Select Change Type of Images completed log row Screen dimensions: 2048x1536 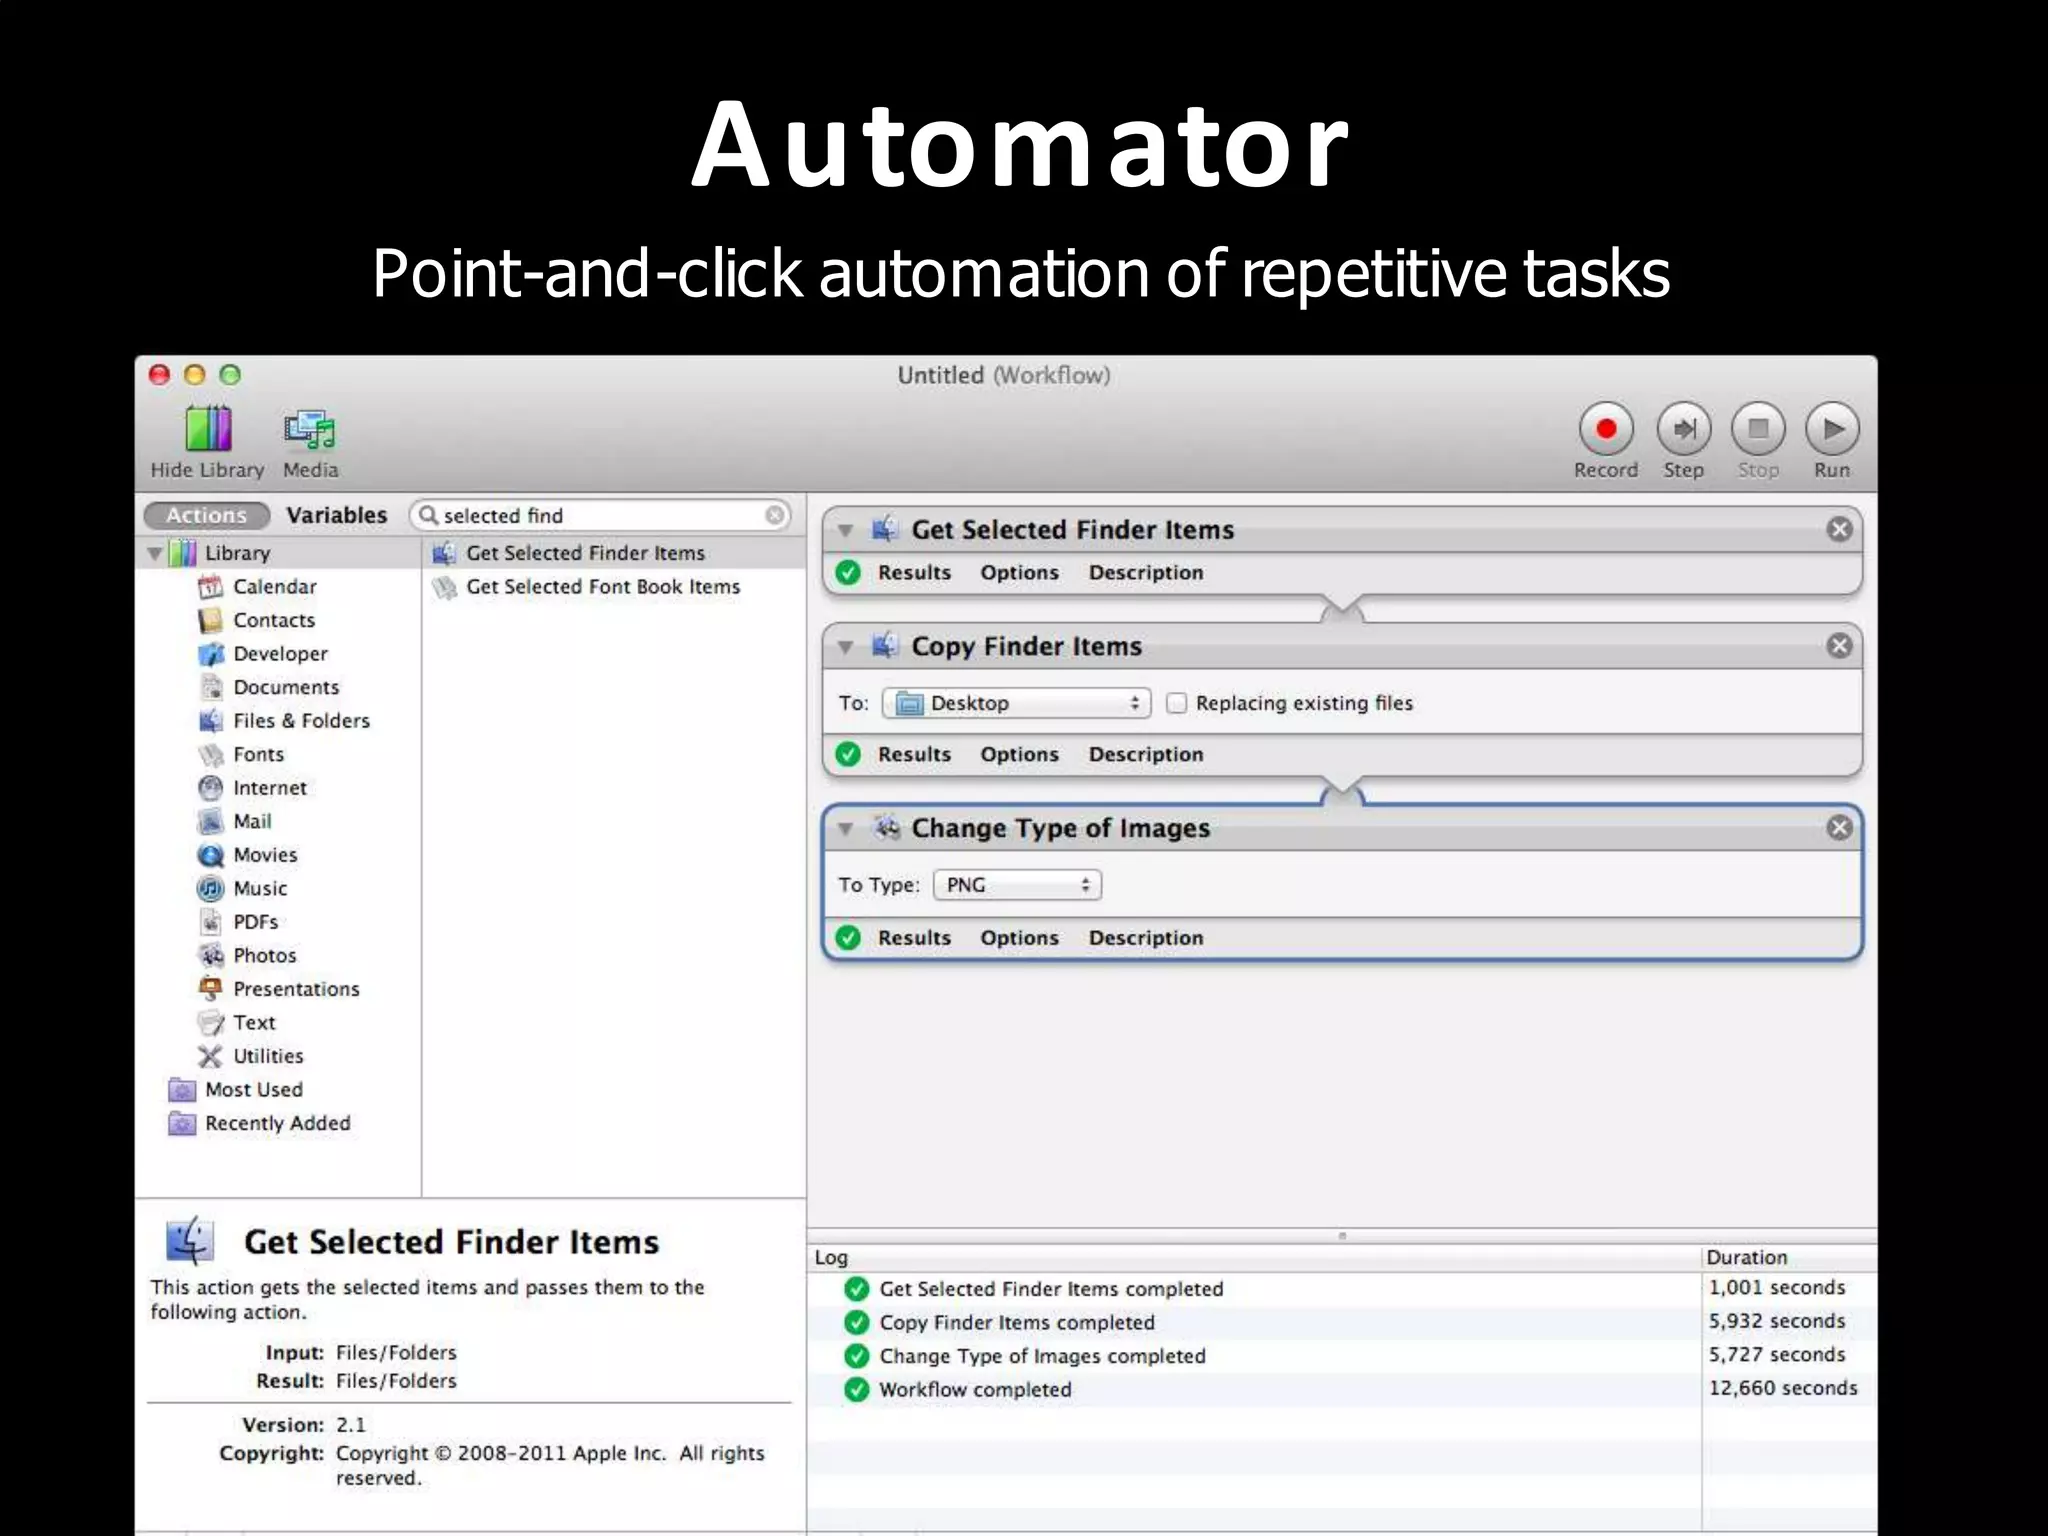[1342, 1356]
